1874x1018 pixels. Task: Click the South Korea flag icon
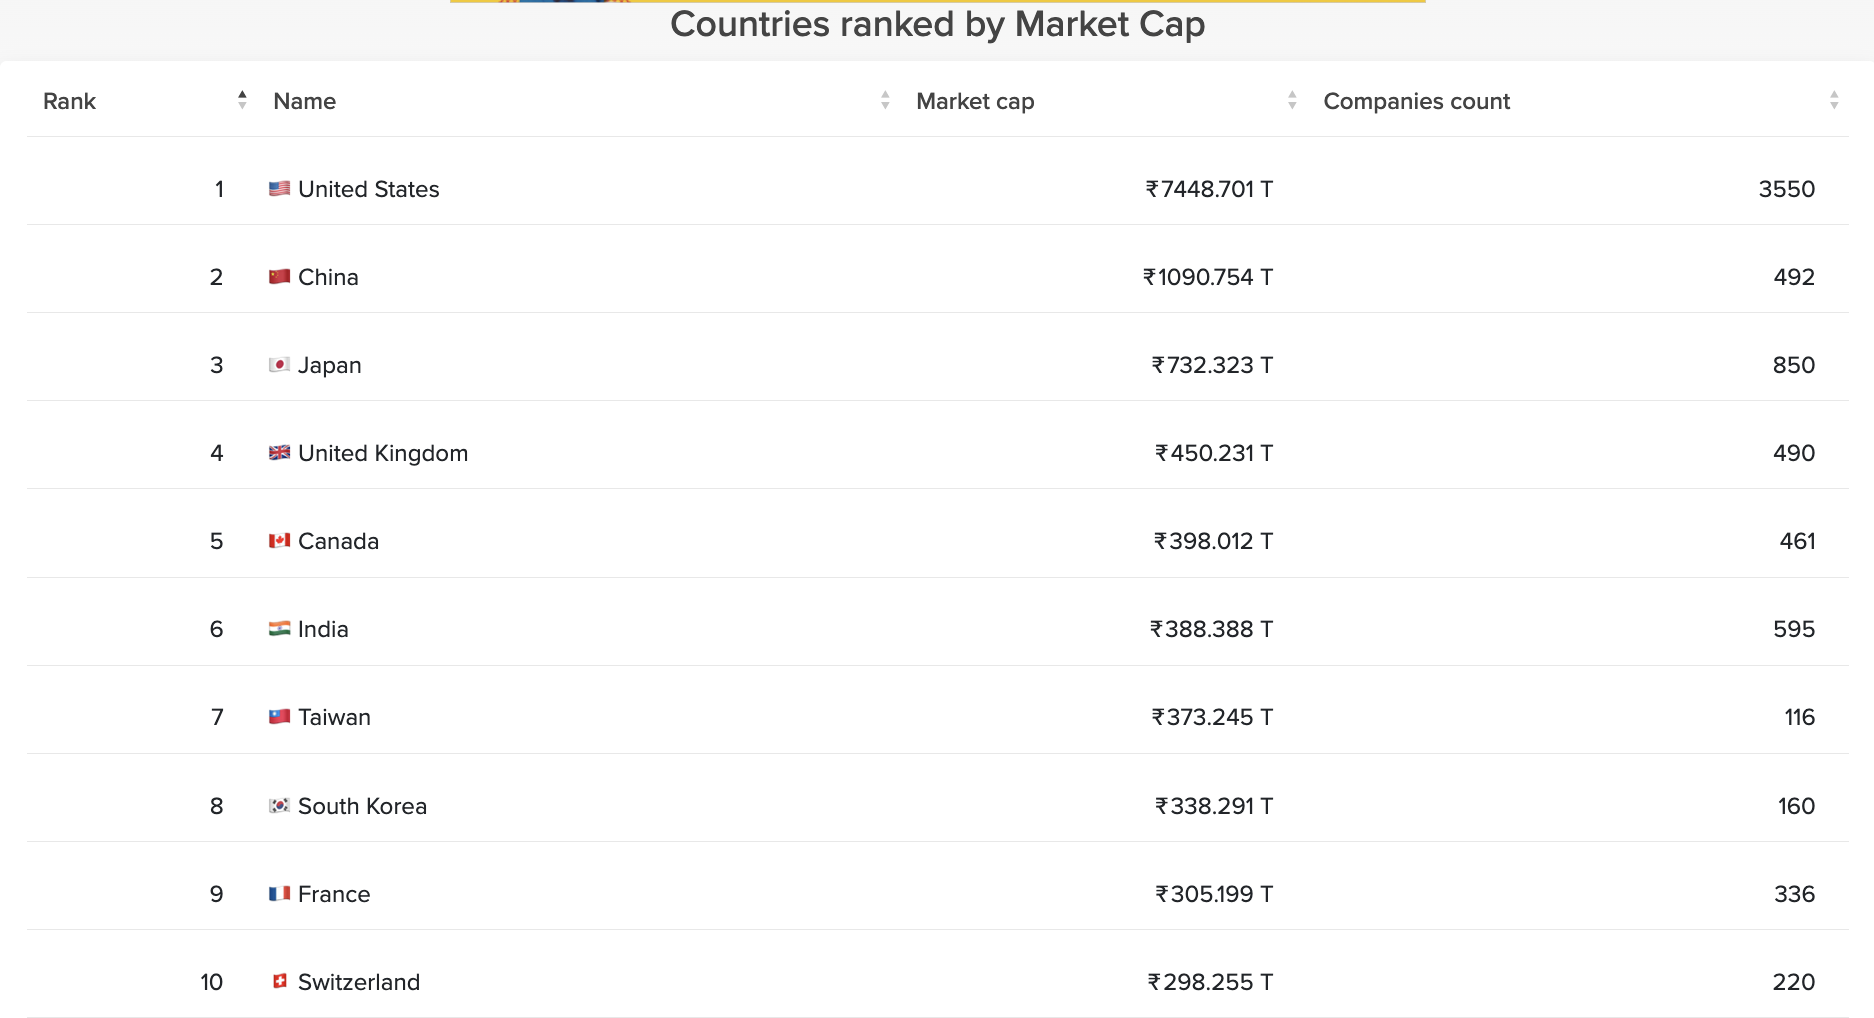(x=279, y=805)
